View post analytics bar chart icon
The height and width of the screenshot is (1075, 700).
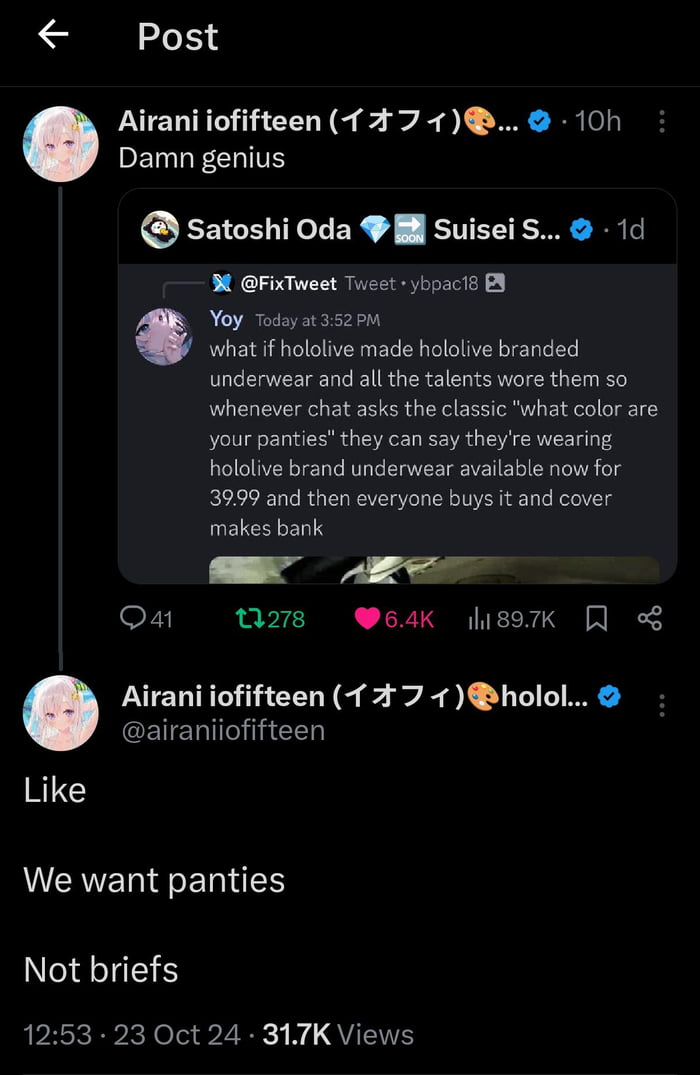pyautogui.click(x=480, y=619)
